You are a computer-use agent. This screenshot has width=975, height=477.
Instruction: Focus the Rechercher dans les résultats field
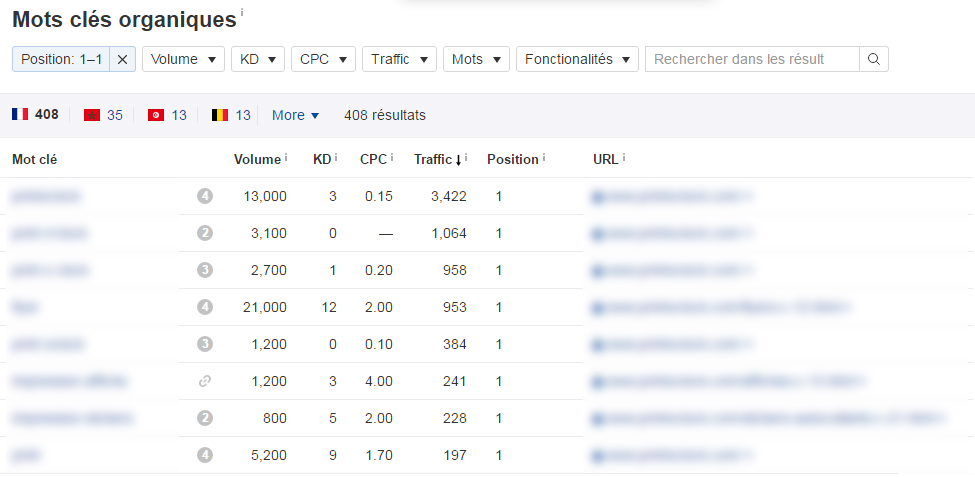752,59
